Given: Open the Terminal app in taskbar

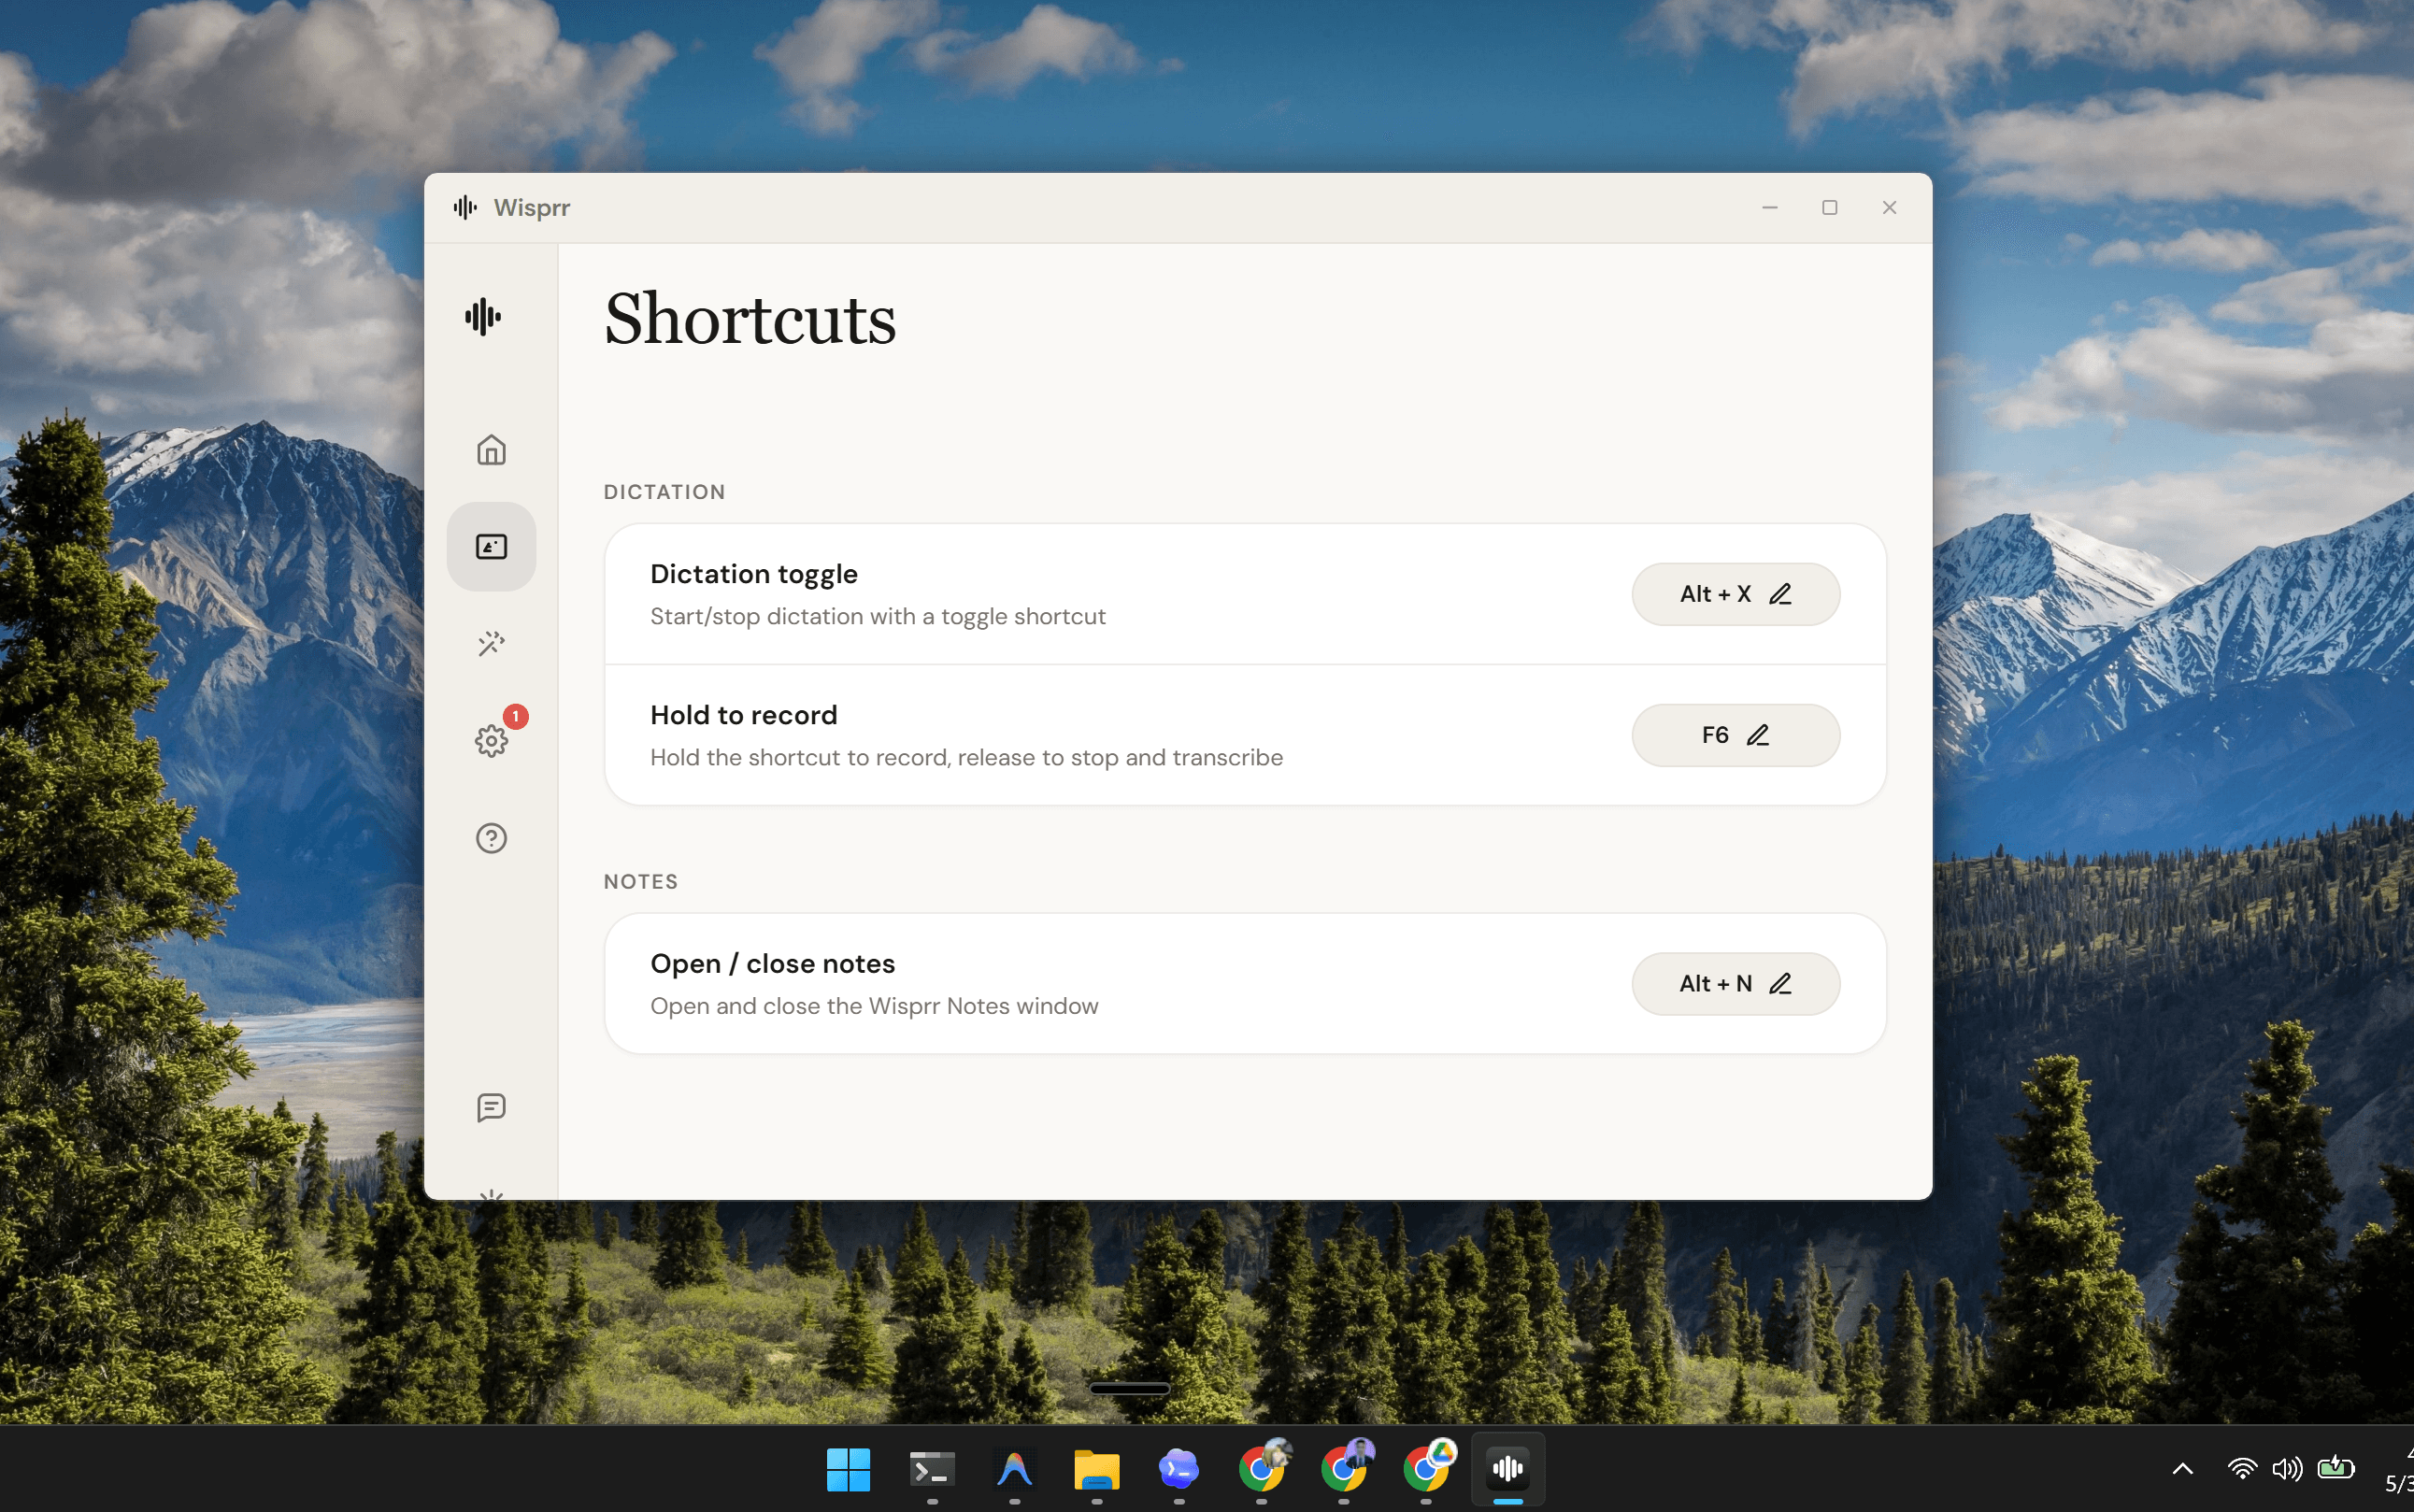Looking at the screenshot, I should [932, 1469].
